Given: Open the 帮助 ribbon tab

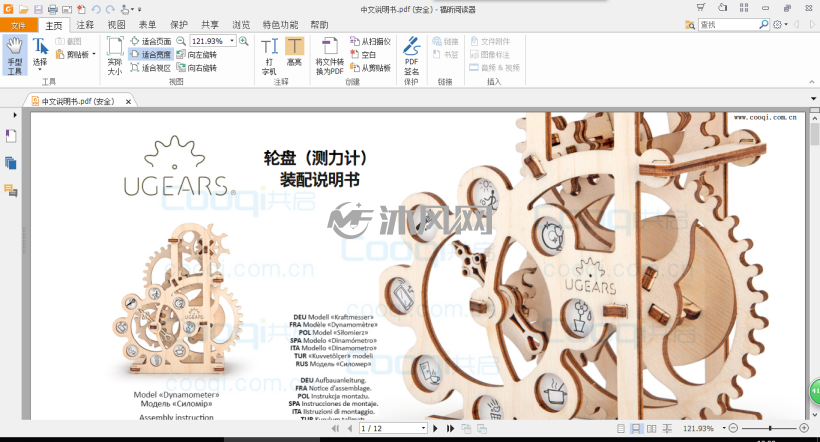Looking at the screenshot, I should pyautogui.click(x=320, y=25).
